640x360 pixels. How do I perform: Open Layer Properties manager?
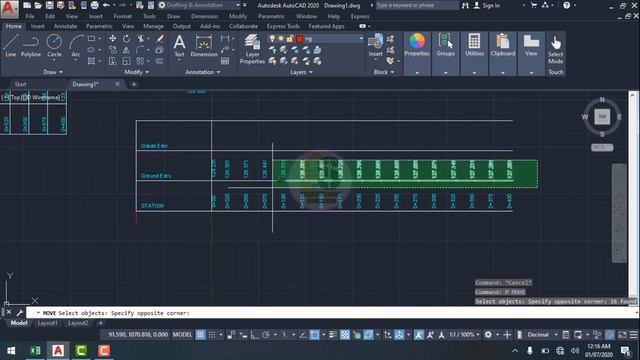pos(252,49)
